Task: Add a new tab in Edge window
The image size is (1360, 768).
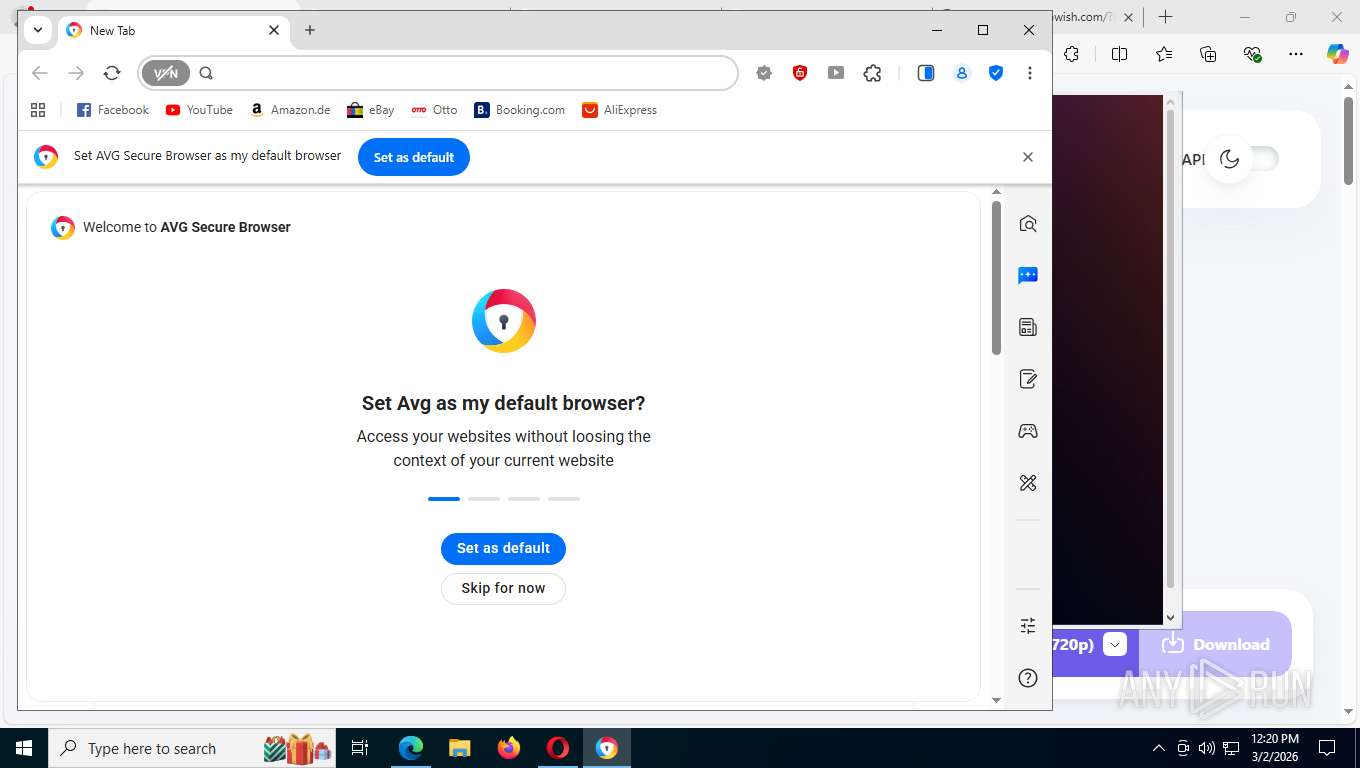Action: [1165, 17]
